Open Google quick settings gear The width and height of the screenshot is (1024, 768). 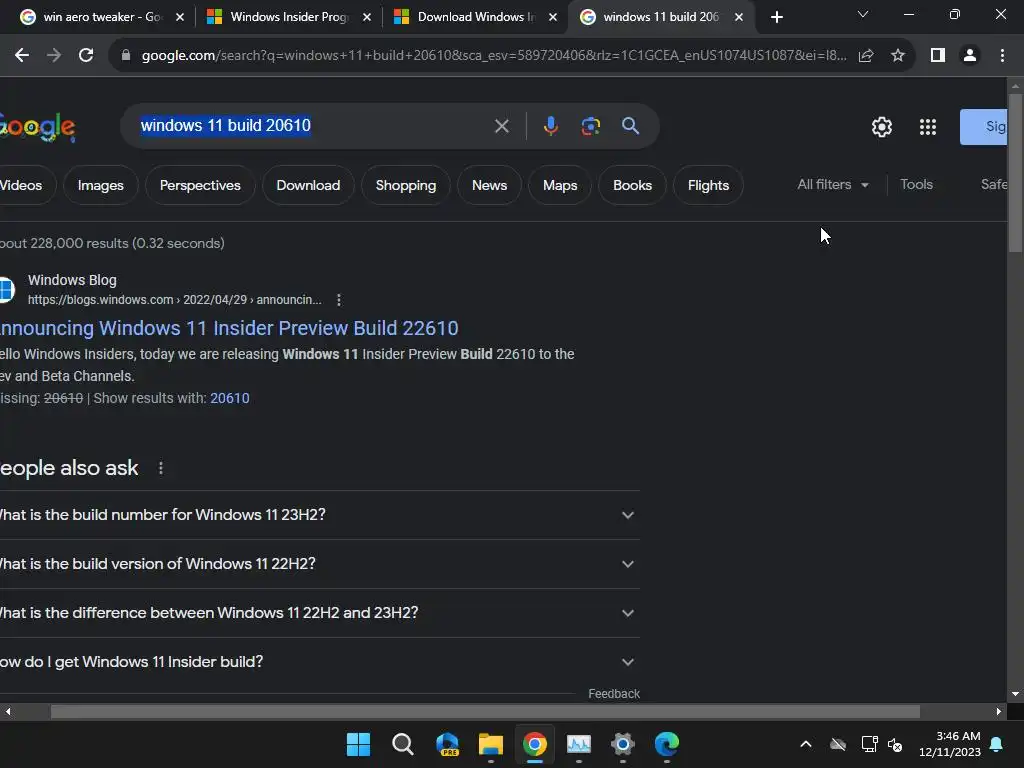882,127
